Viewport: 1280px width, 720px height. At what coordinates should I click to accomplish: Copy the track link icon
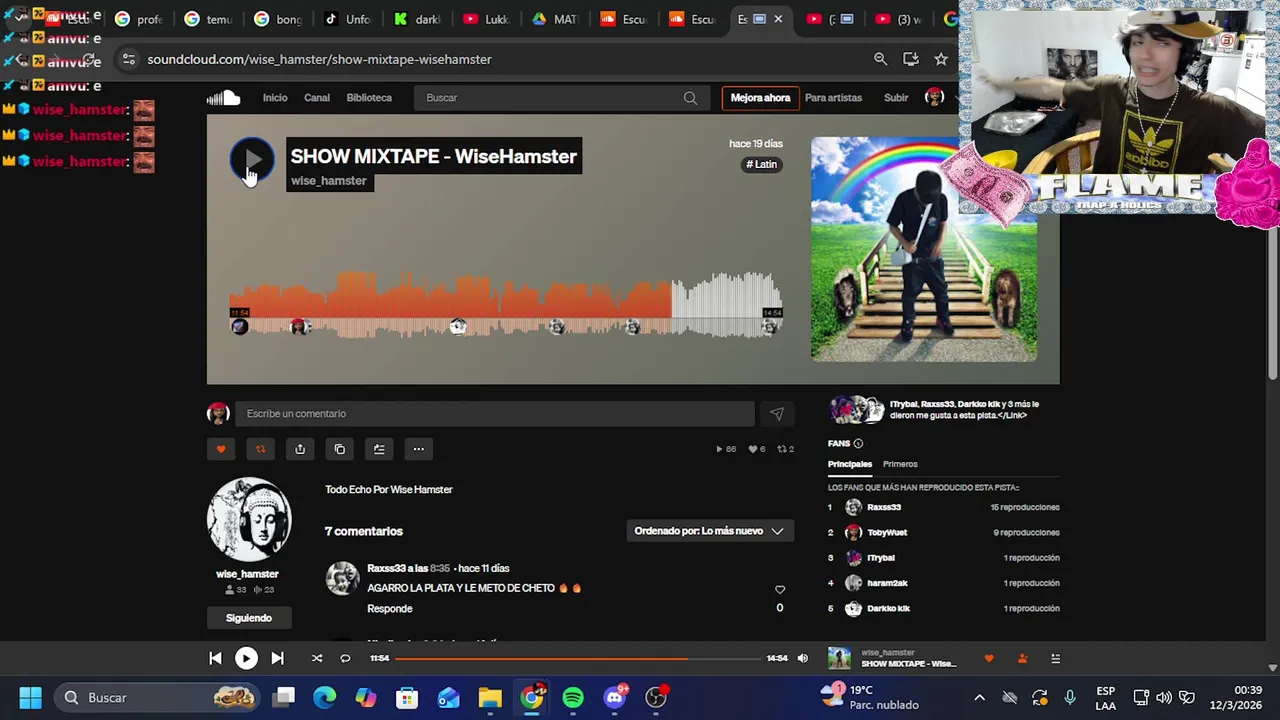340,449
